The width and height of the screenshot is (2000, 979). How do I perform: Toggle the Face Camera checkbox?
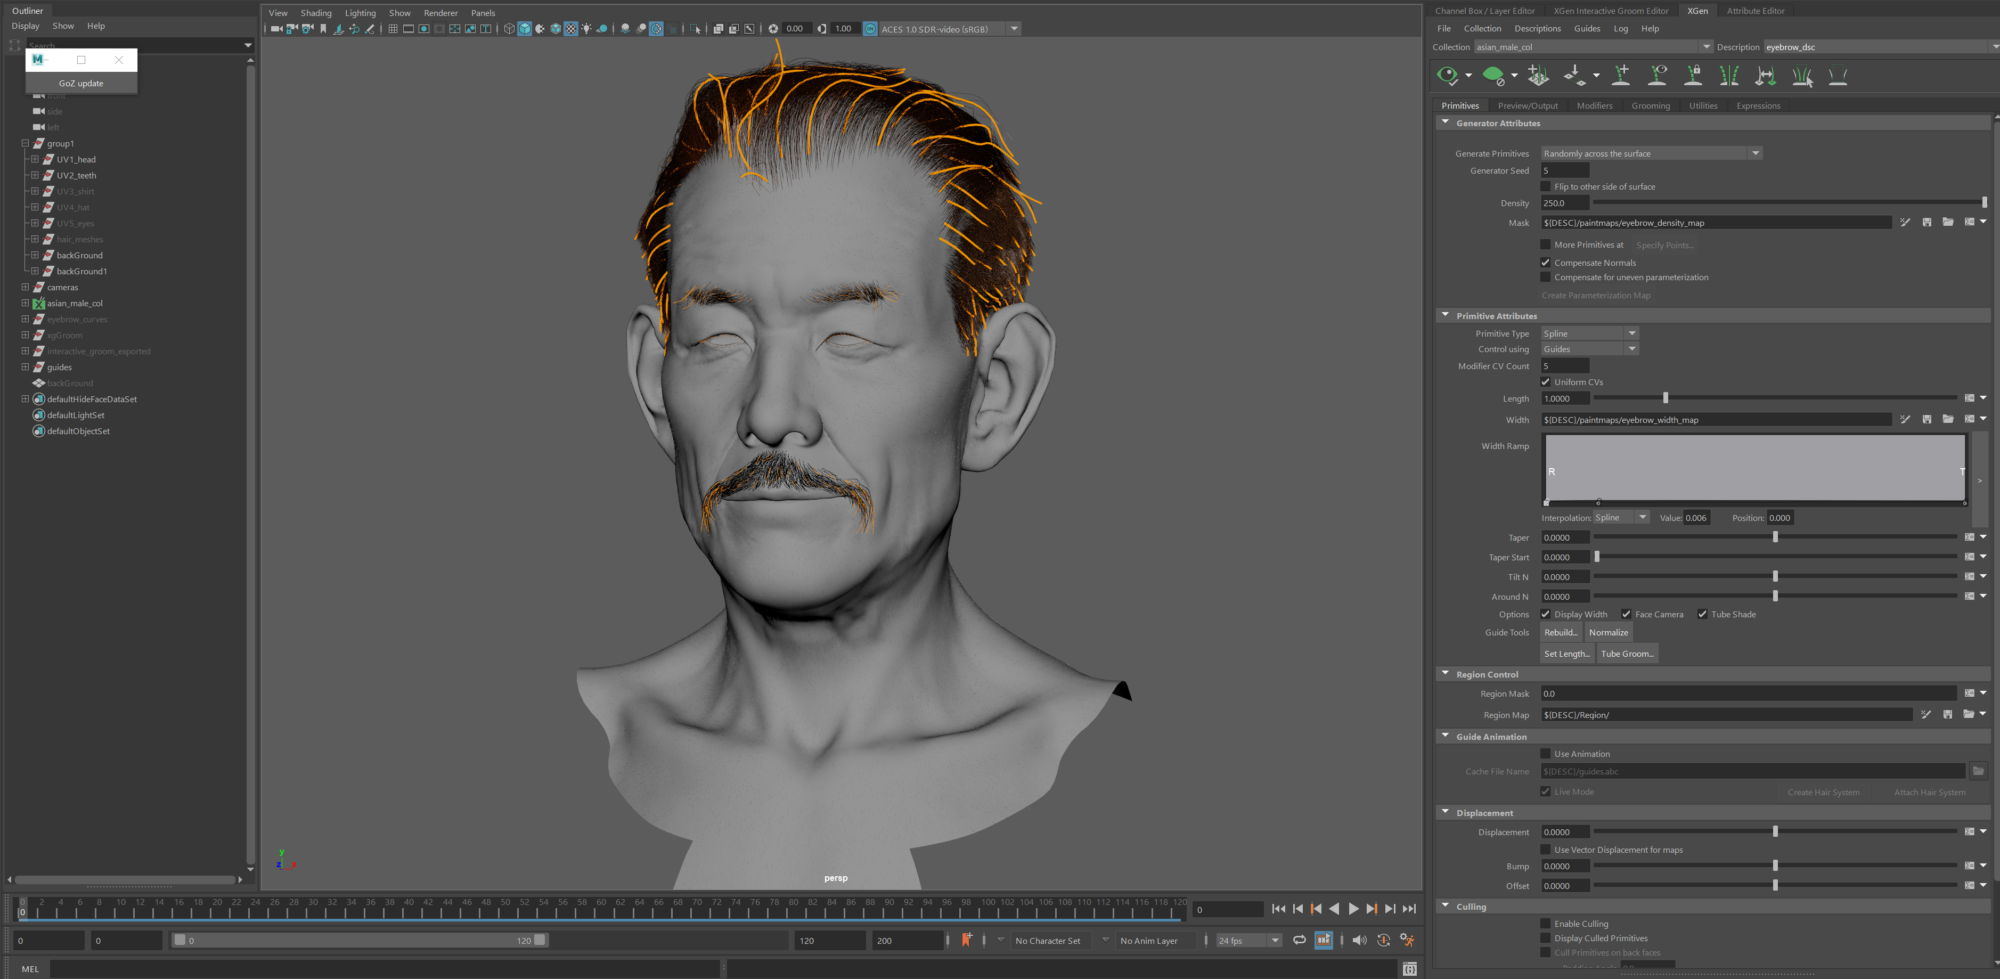[x=1626, y=615]
